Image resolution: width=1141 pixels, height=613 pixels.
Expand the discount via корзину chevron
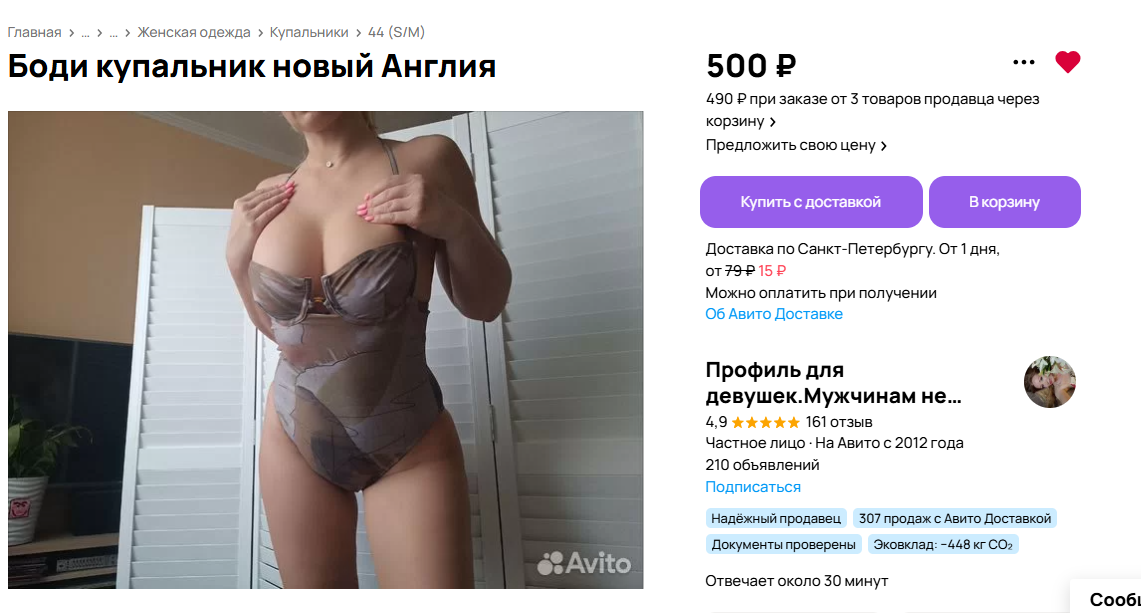(x=772, y=122)
